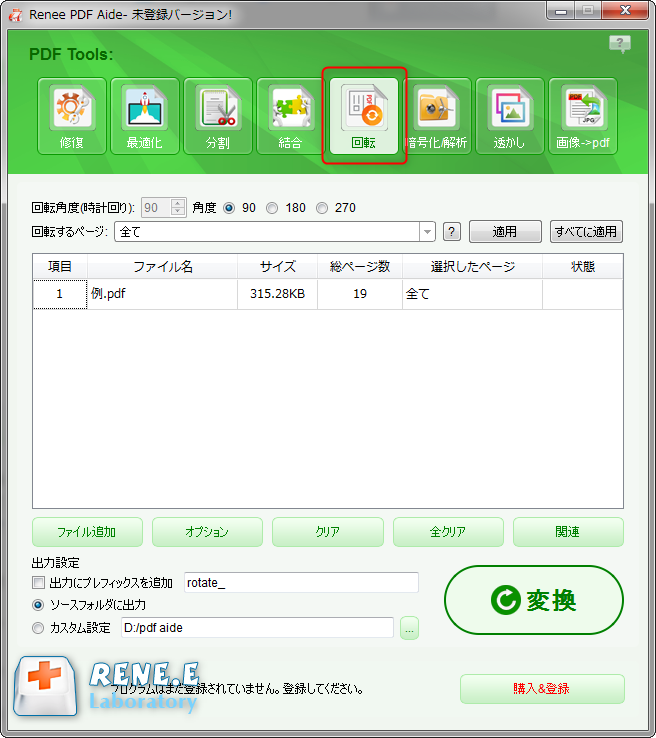This screenshot has width=656, height=738.
Task: Expand the 回転するページ dropdown
Action: click(x=428, y=232)
